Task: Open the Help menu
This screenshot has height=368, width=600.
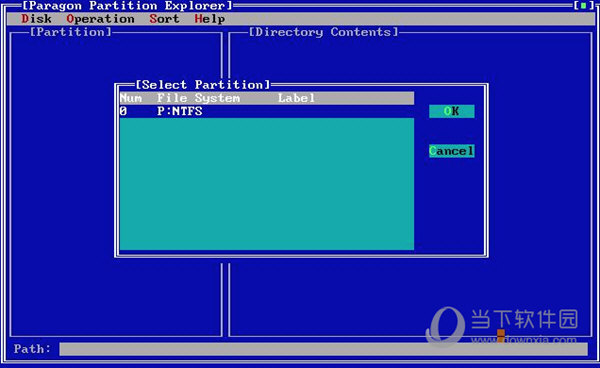Action: tap(209, 18)
